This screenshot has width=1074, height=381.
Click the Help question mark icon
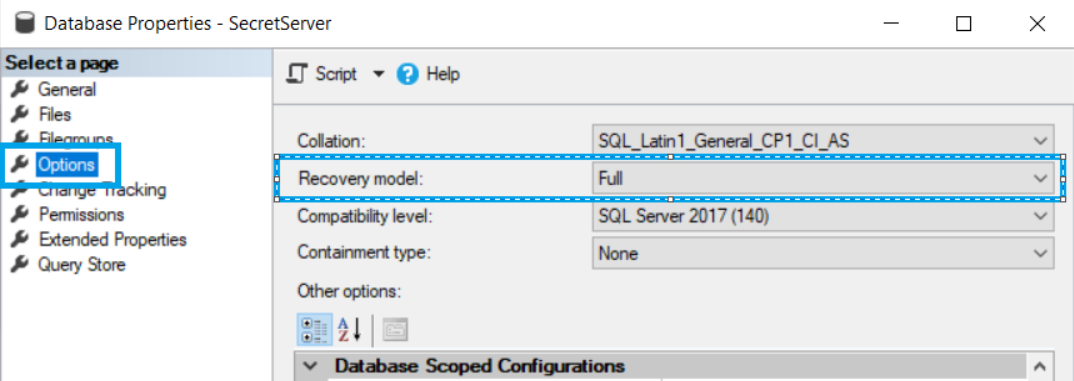408,74
